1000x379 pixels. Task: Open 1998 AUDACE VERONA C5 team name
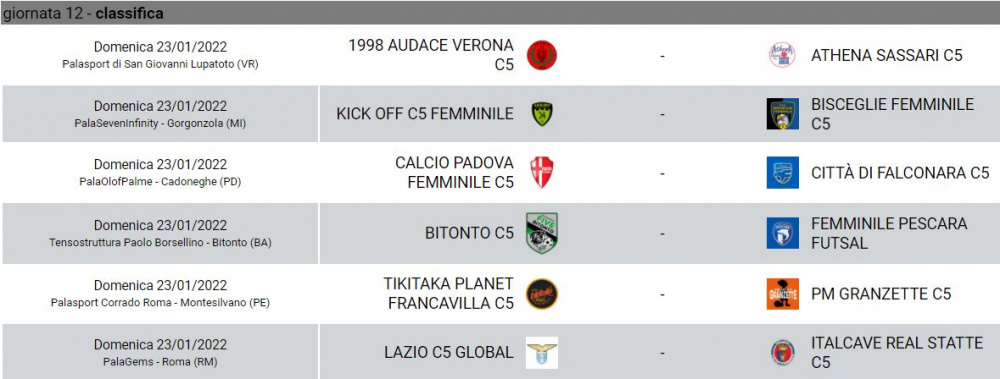coord(430,55)
